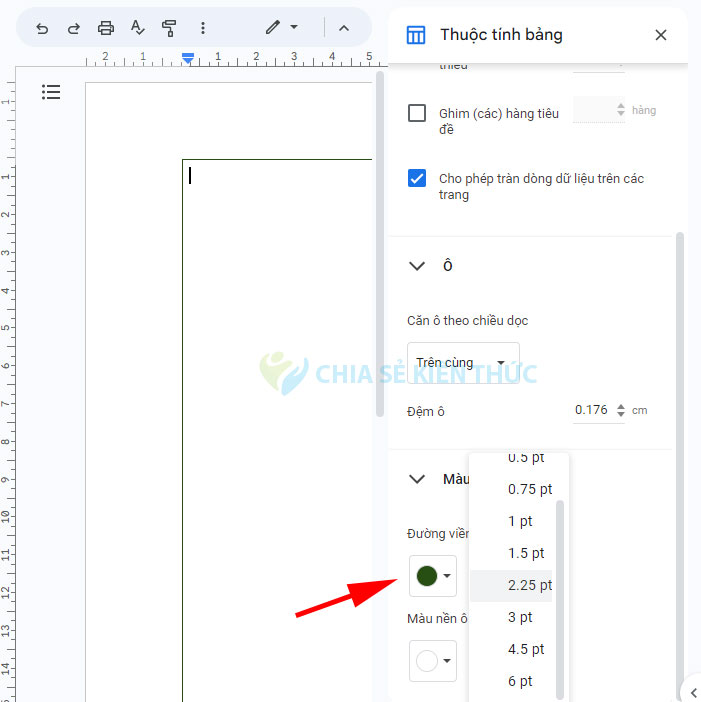Click the Căn ô theo chiều dọc label
The width and height of the screenshot is (701, 702).
[467, 321]
